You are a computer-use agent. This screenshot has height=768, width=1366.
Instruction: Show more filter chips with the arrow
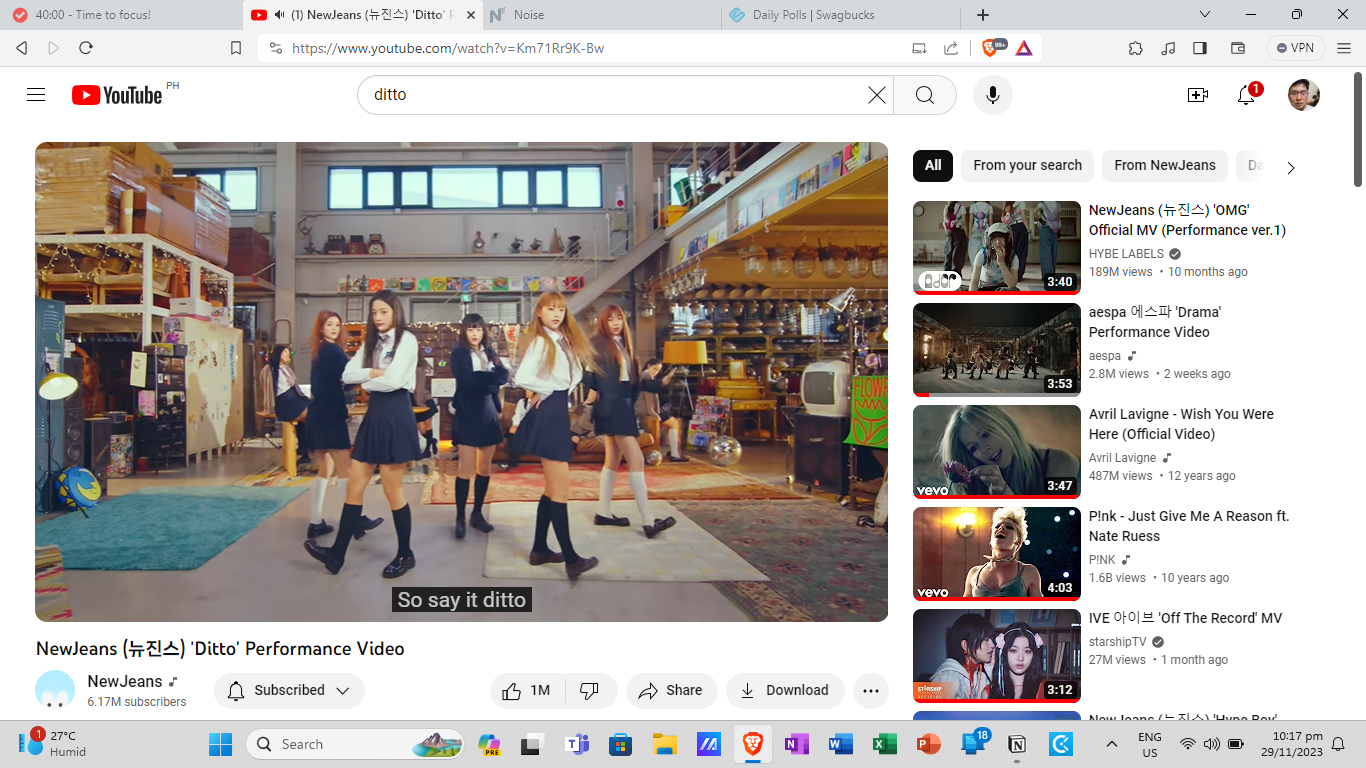[x=1290, y=167]
